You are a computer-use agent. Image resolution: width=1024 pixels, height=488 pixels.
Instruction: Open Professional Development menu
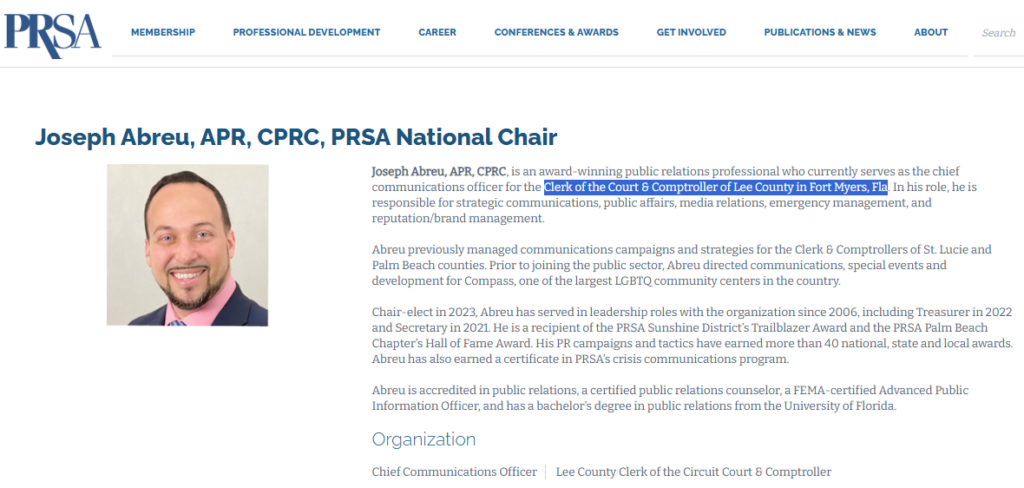[306, 32]
